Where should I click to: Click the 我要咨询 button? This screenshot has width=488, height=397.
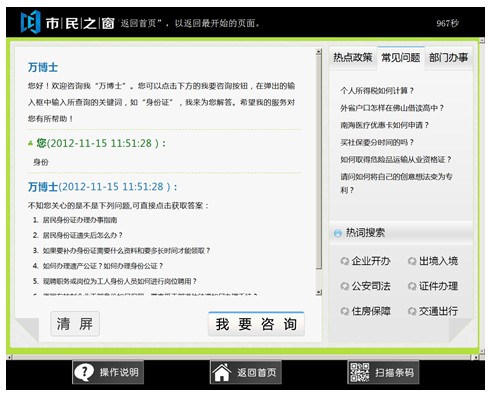tap(256, 324)
